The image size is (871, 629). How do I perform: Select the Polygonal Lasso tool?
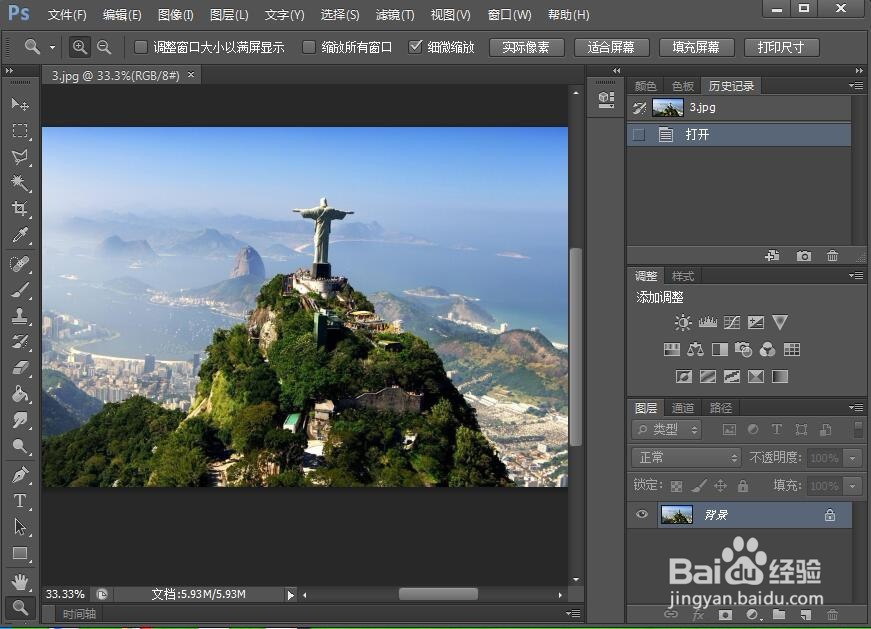[20, 157]
